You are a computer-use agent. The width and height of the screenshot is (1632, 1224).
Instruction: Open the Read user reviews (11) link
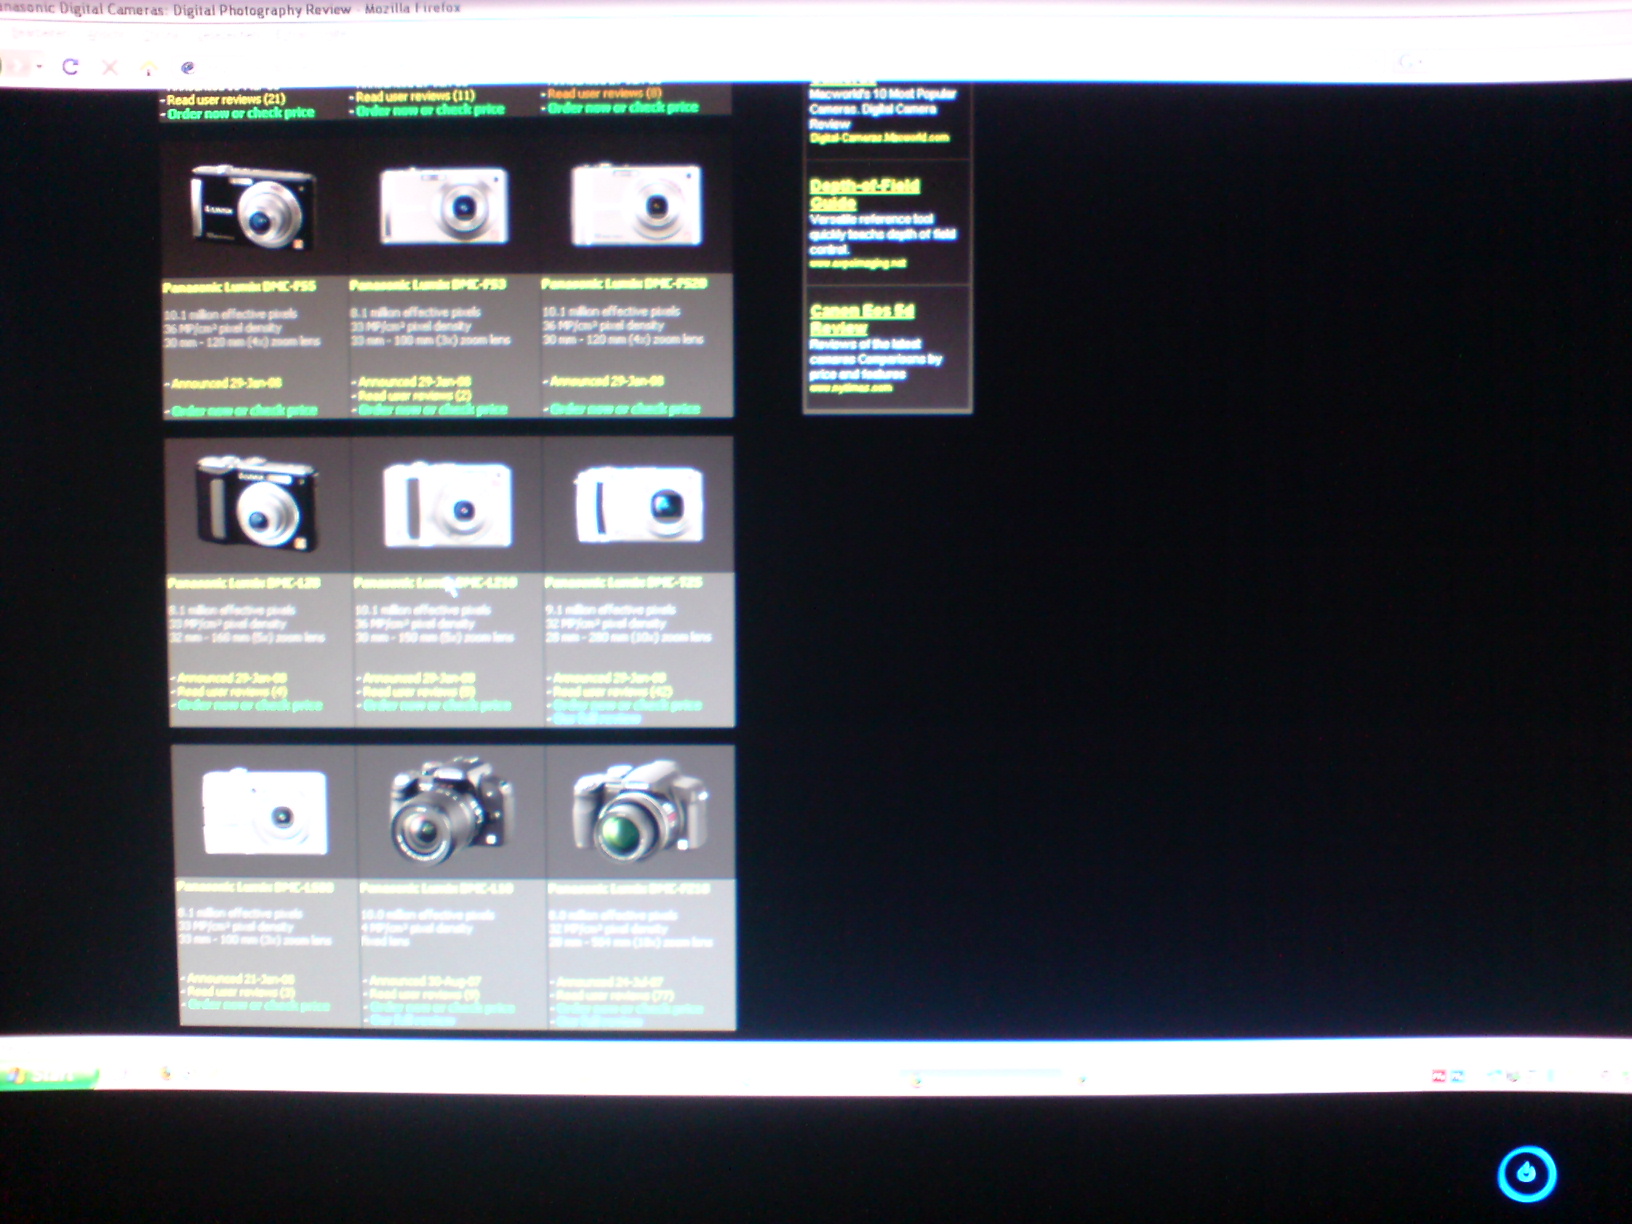click(414, 96)
